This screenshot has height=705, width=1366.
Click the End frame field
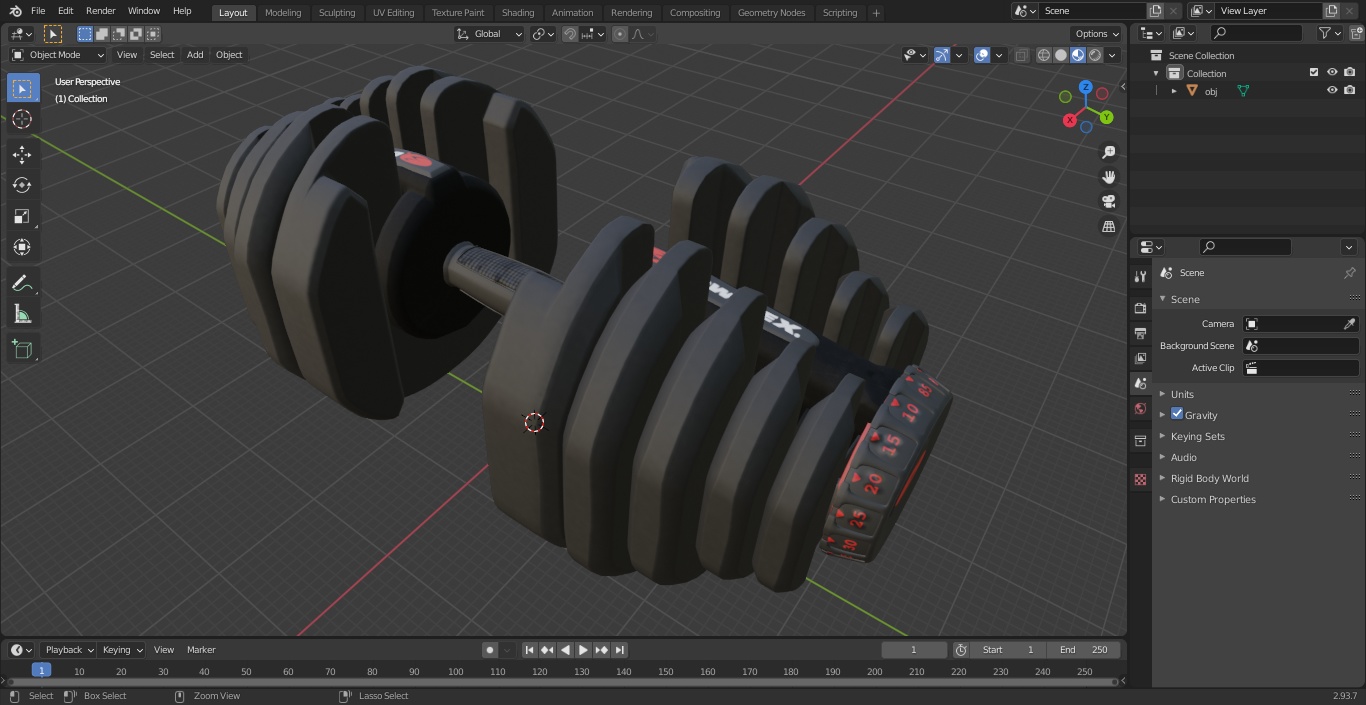(1084, 650)
